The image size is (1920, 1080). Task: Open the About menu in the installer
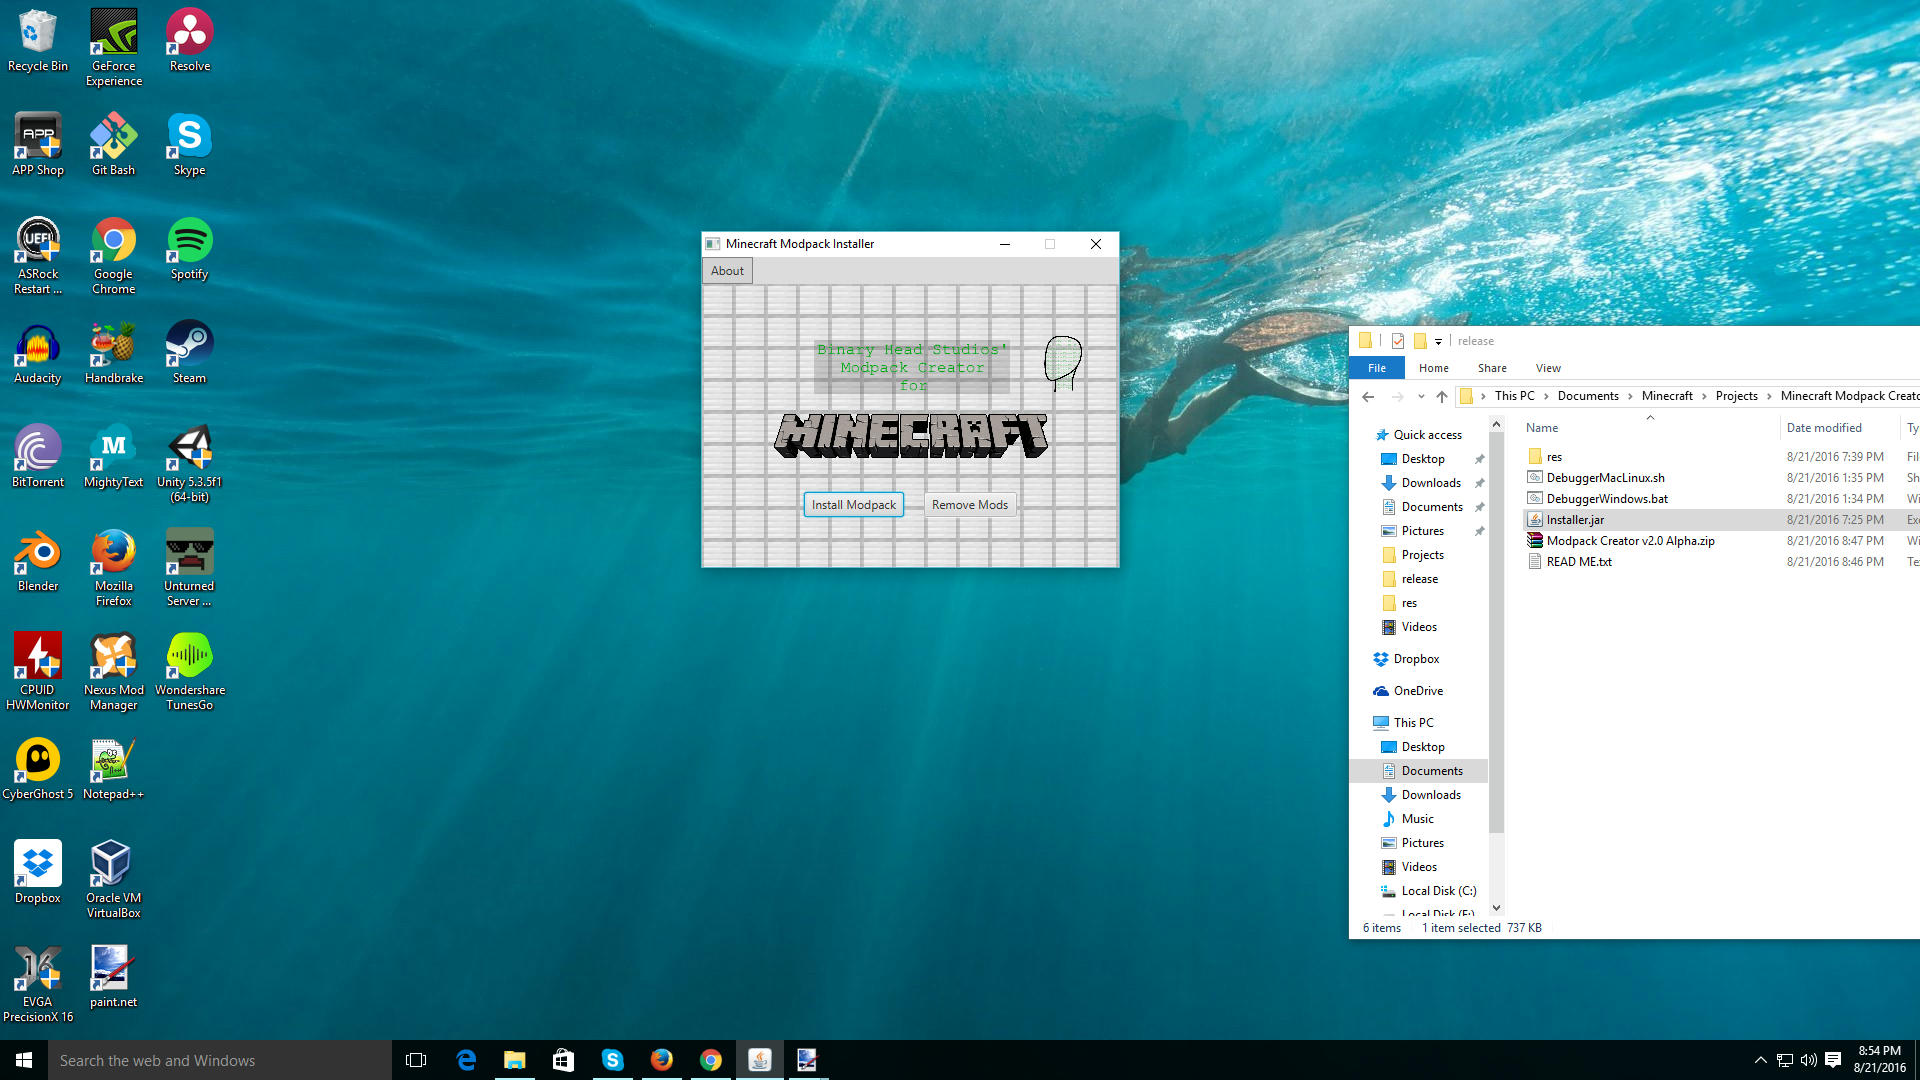[x=727, y=271]
